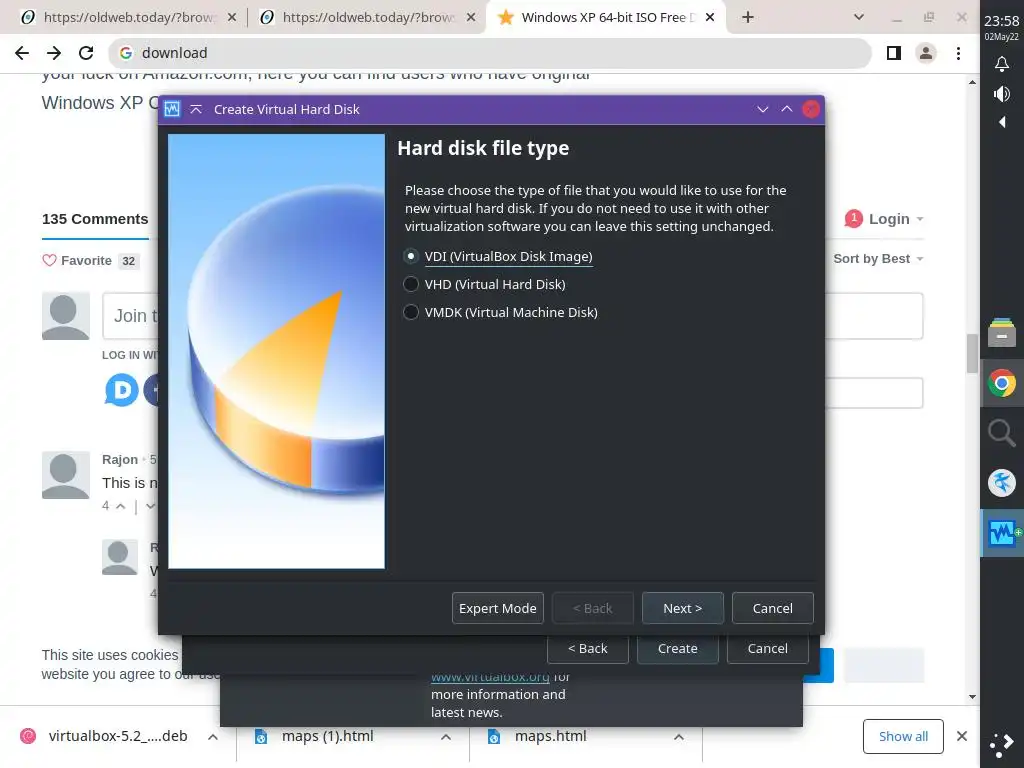Open virtualbox-5.2 deb download options chevron

tap(213, 737)
